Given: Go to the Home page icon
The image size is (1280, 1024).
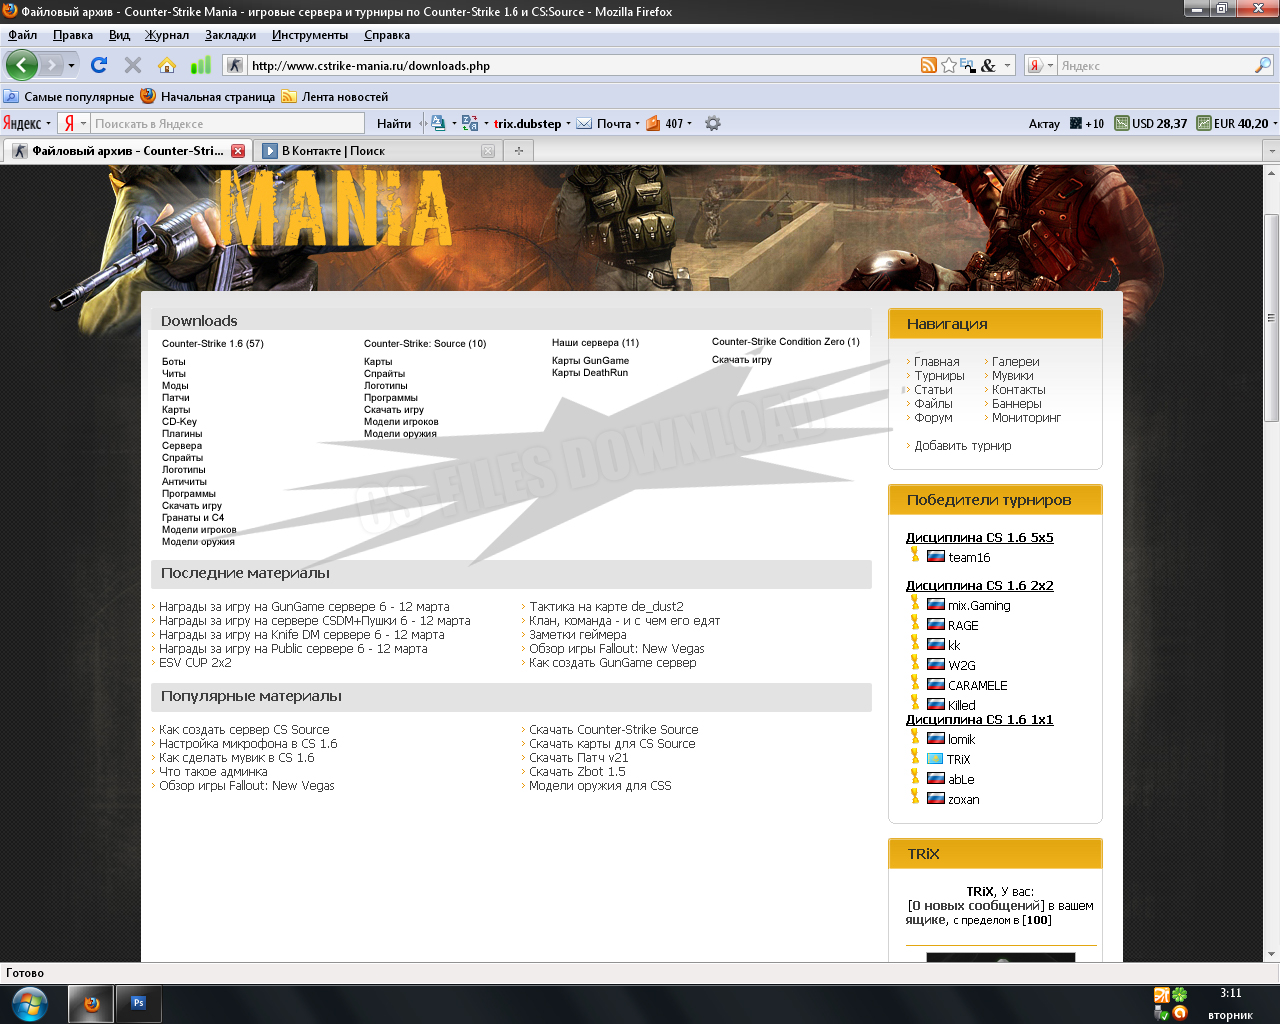Looking at the screenshot, I should click(167, 65).
